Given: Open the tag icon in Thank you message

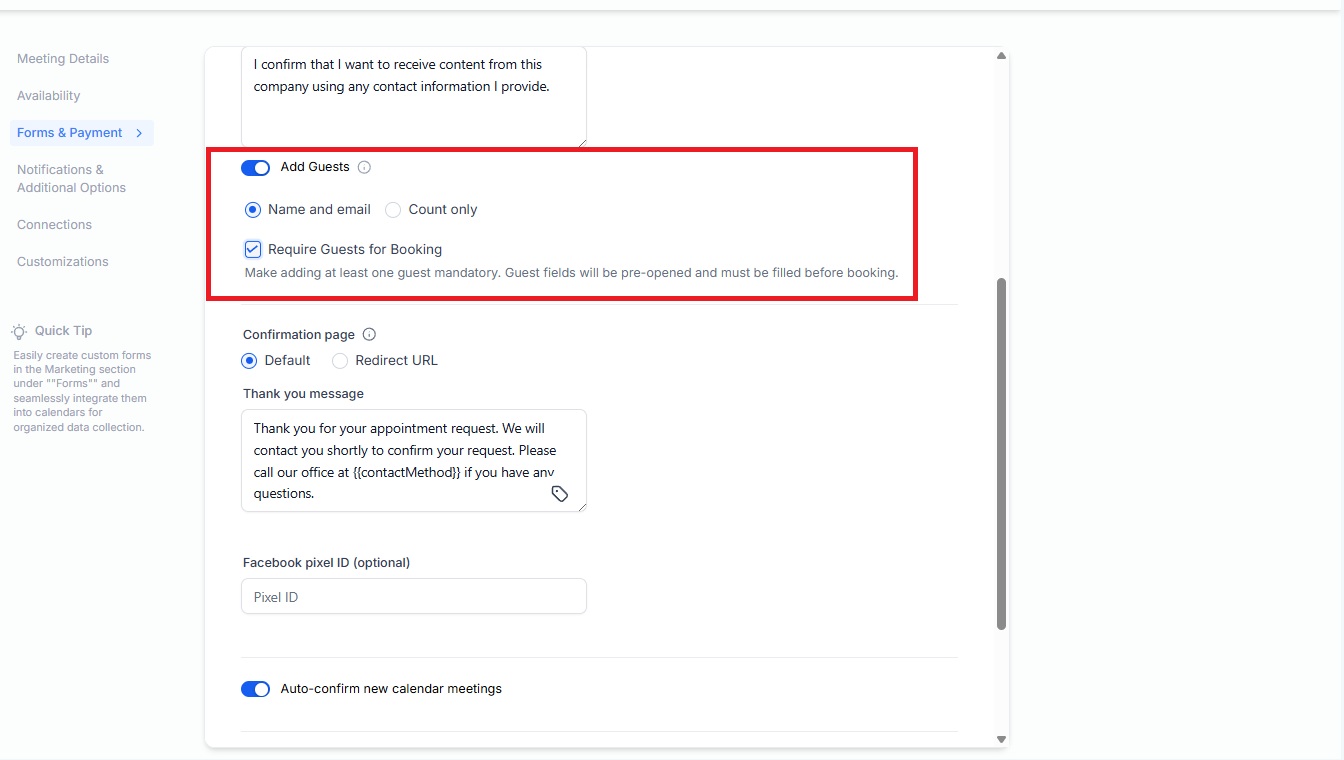Looking at the screenshot, I should pyautogui.click(x=560, y=494).
